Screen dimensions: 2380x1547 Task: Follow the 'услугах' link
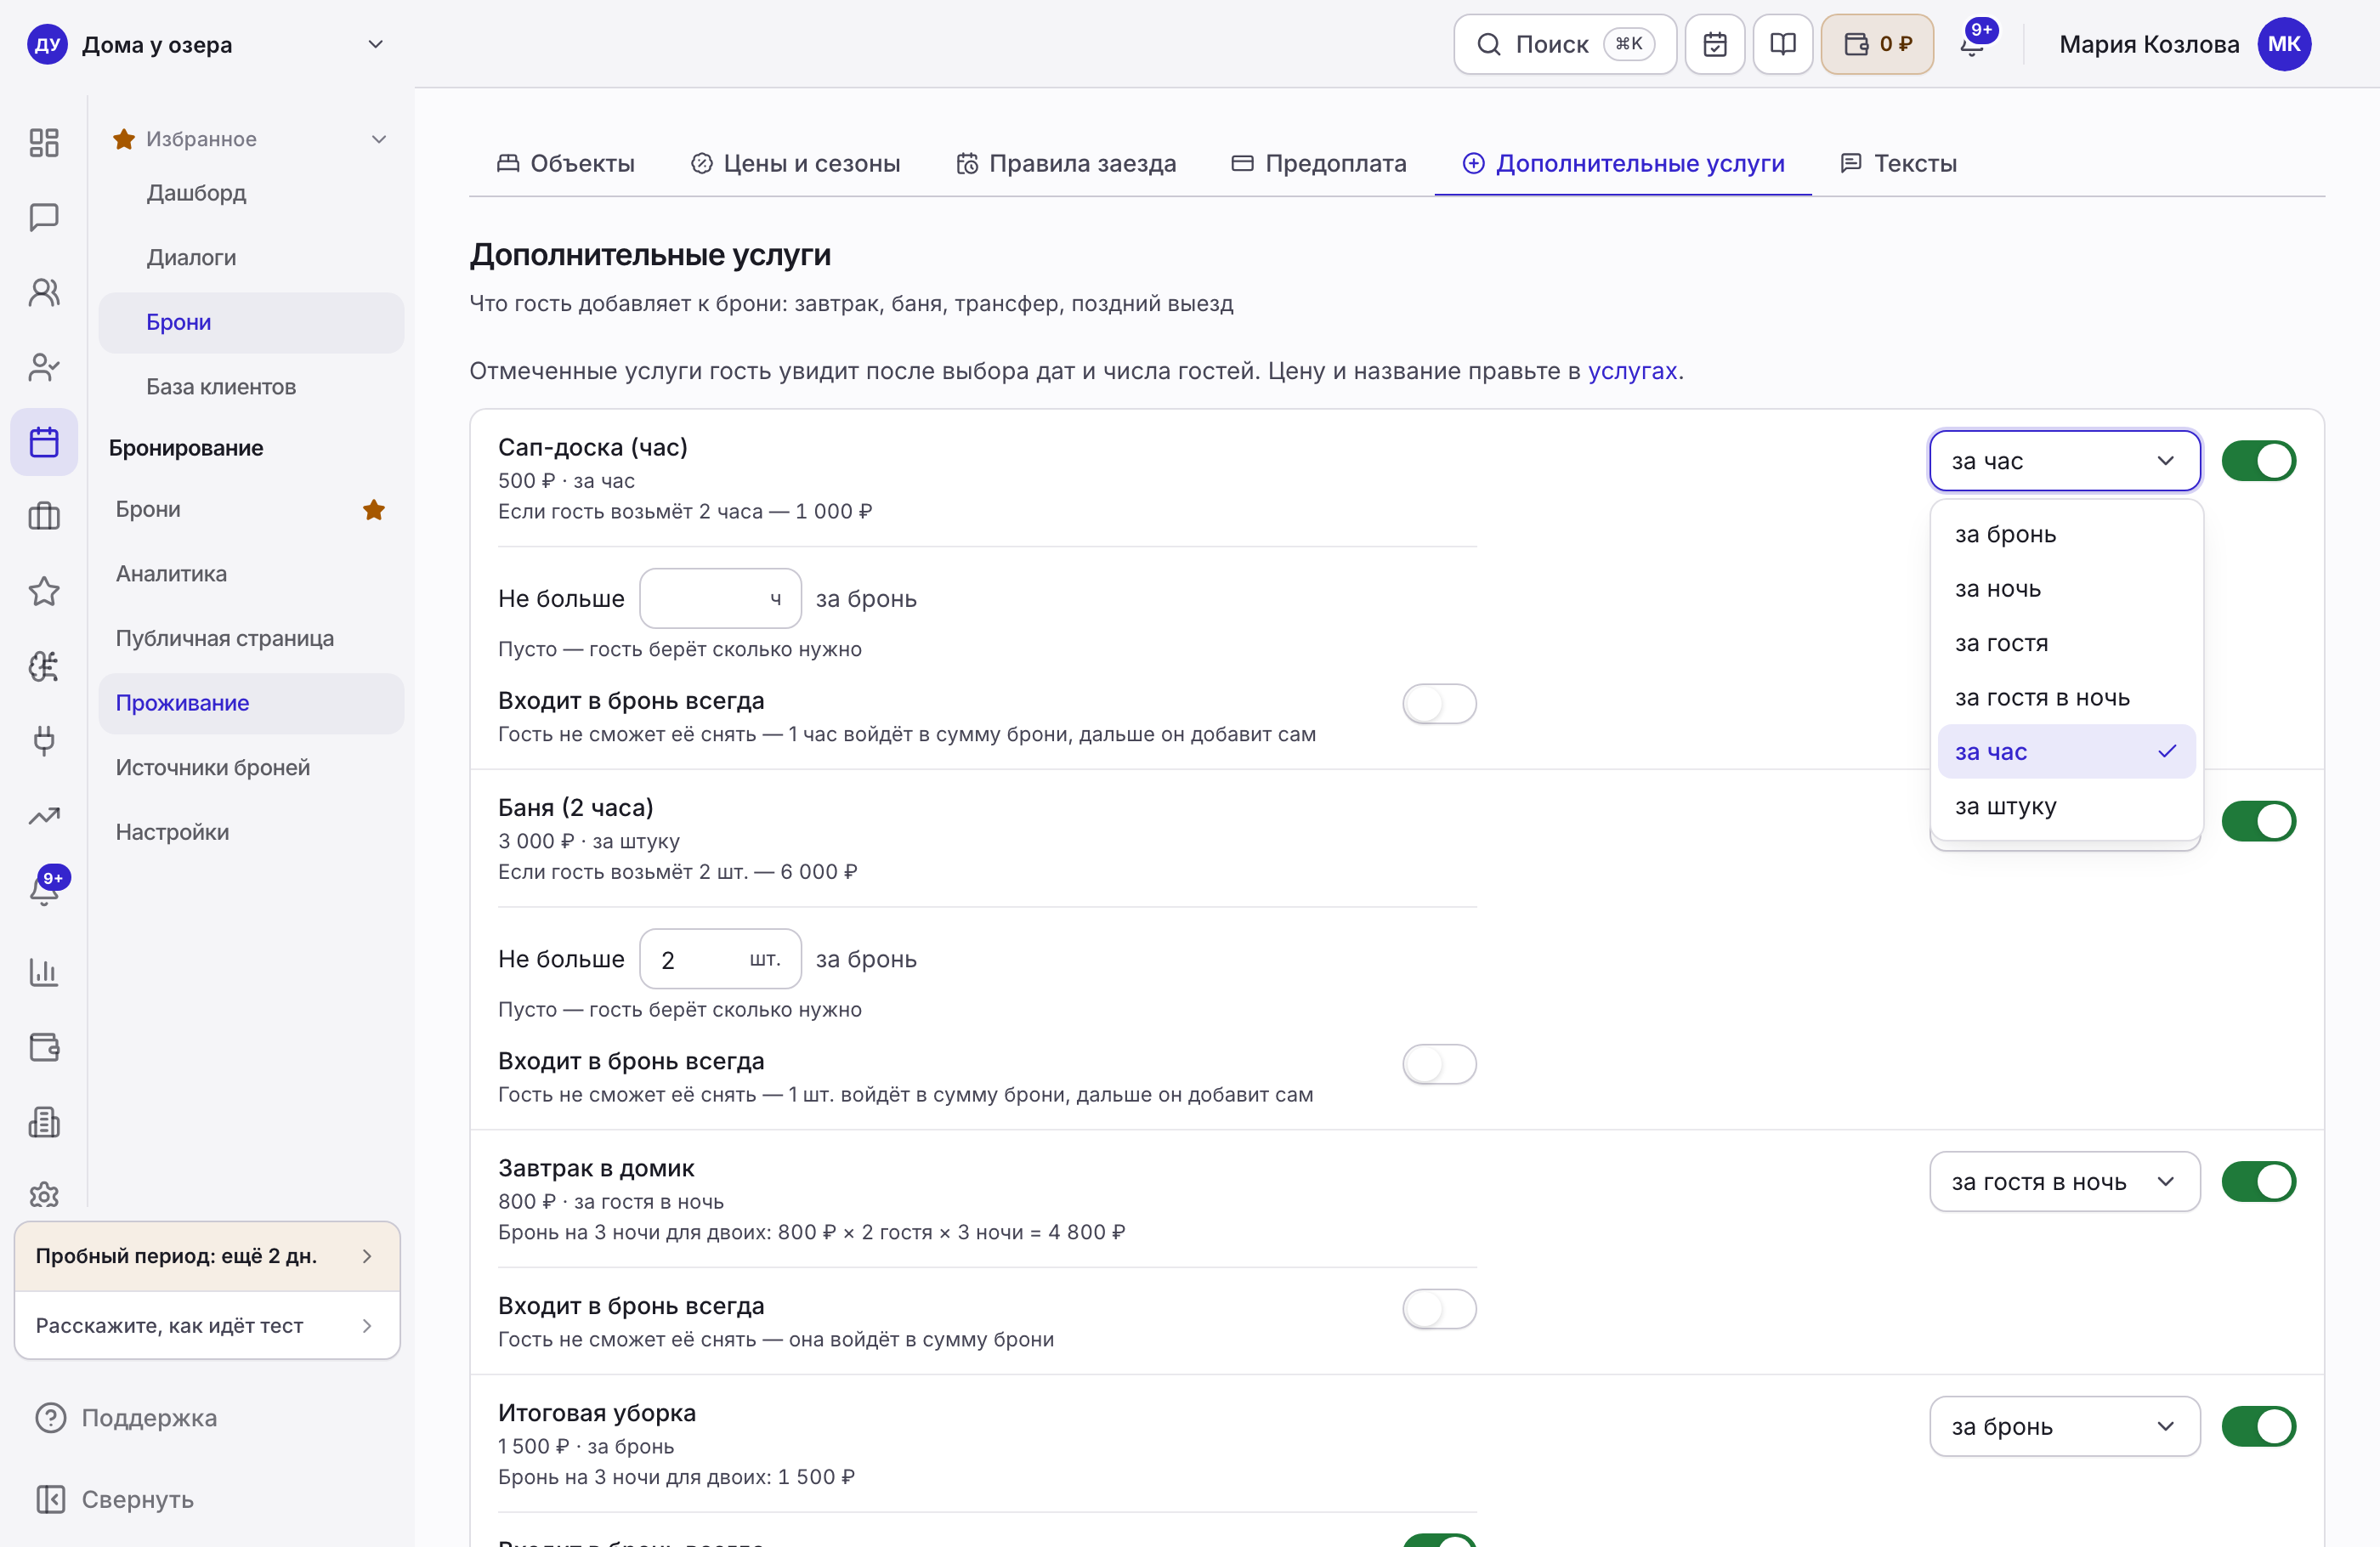click(1632, 371)
